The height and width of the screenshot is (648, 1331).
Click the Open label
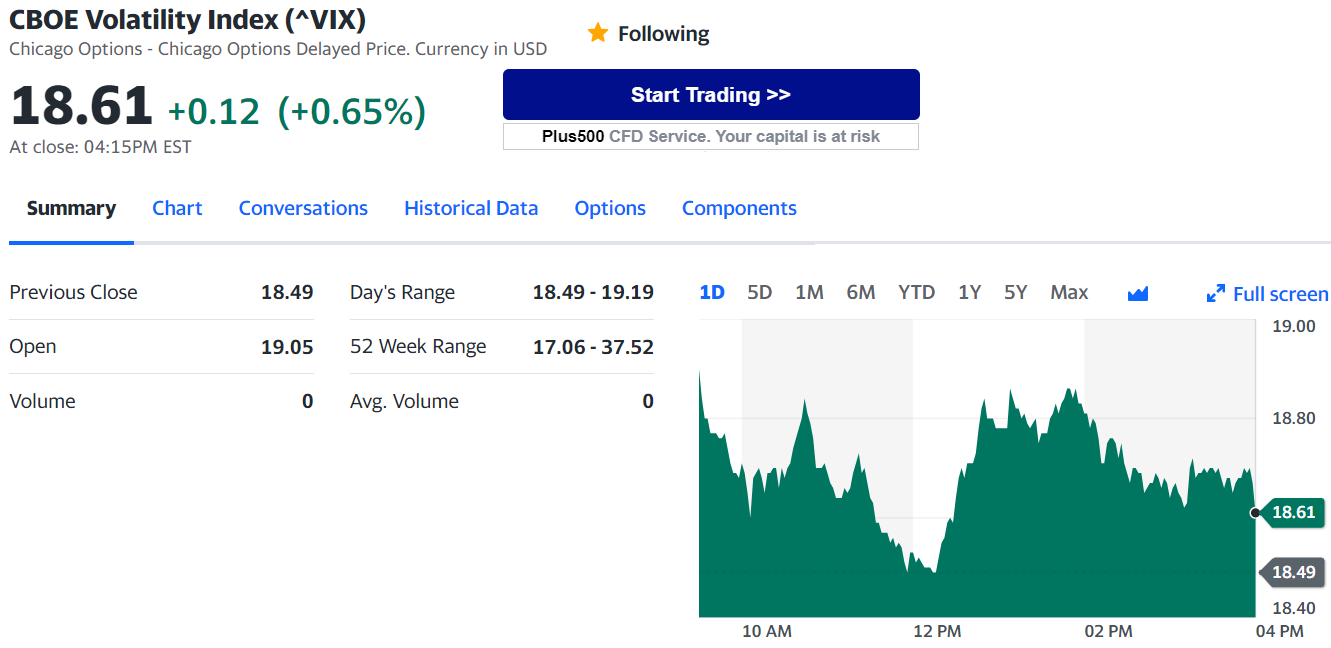click(x=33, y=346)
